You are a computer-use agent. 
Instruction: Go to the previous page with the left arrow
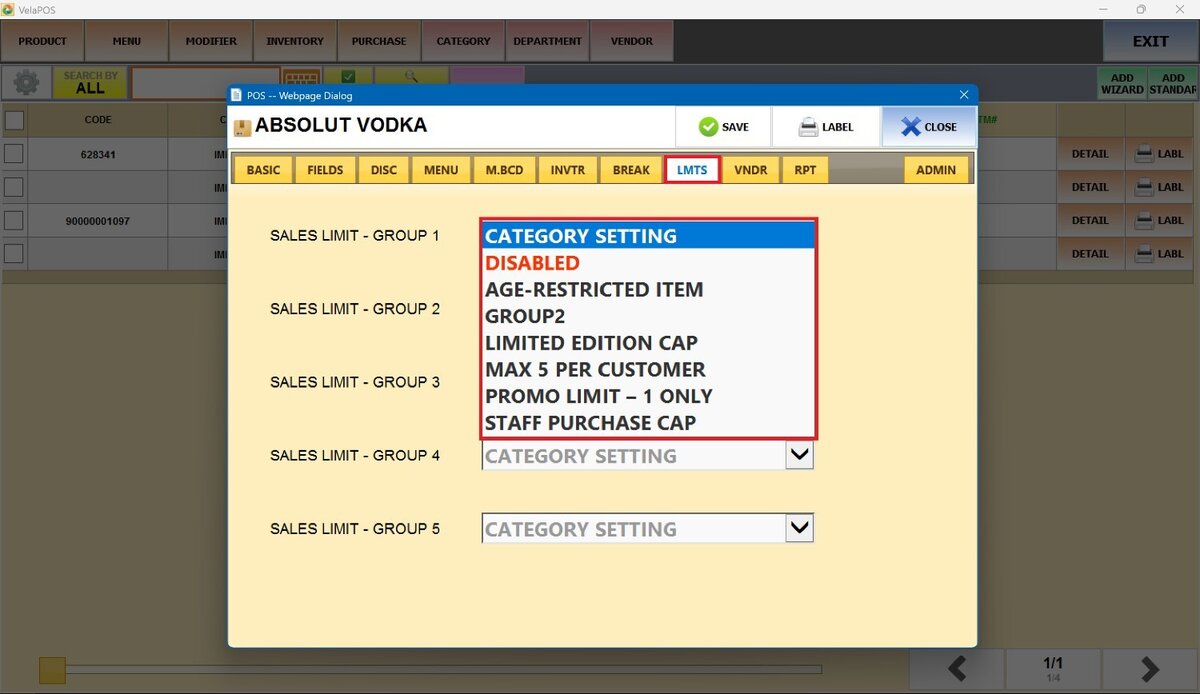coord(955,669)
